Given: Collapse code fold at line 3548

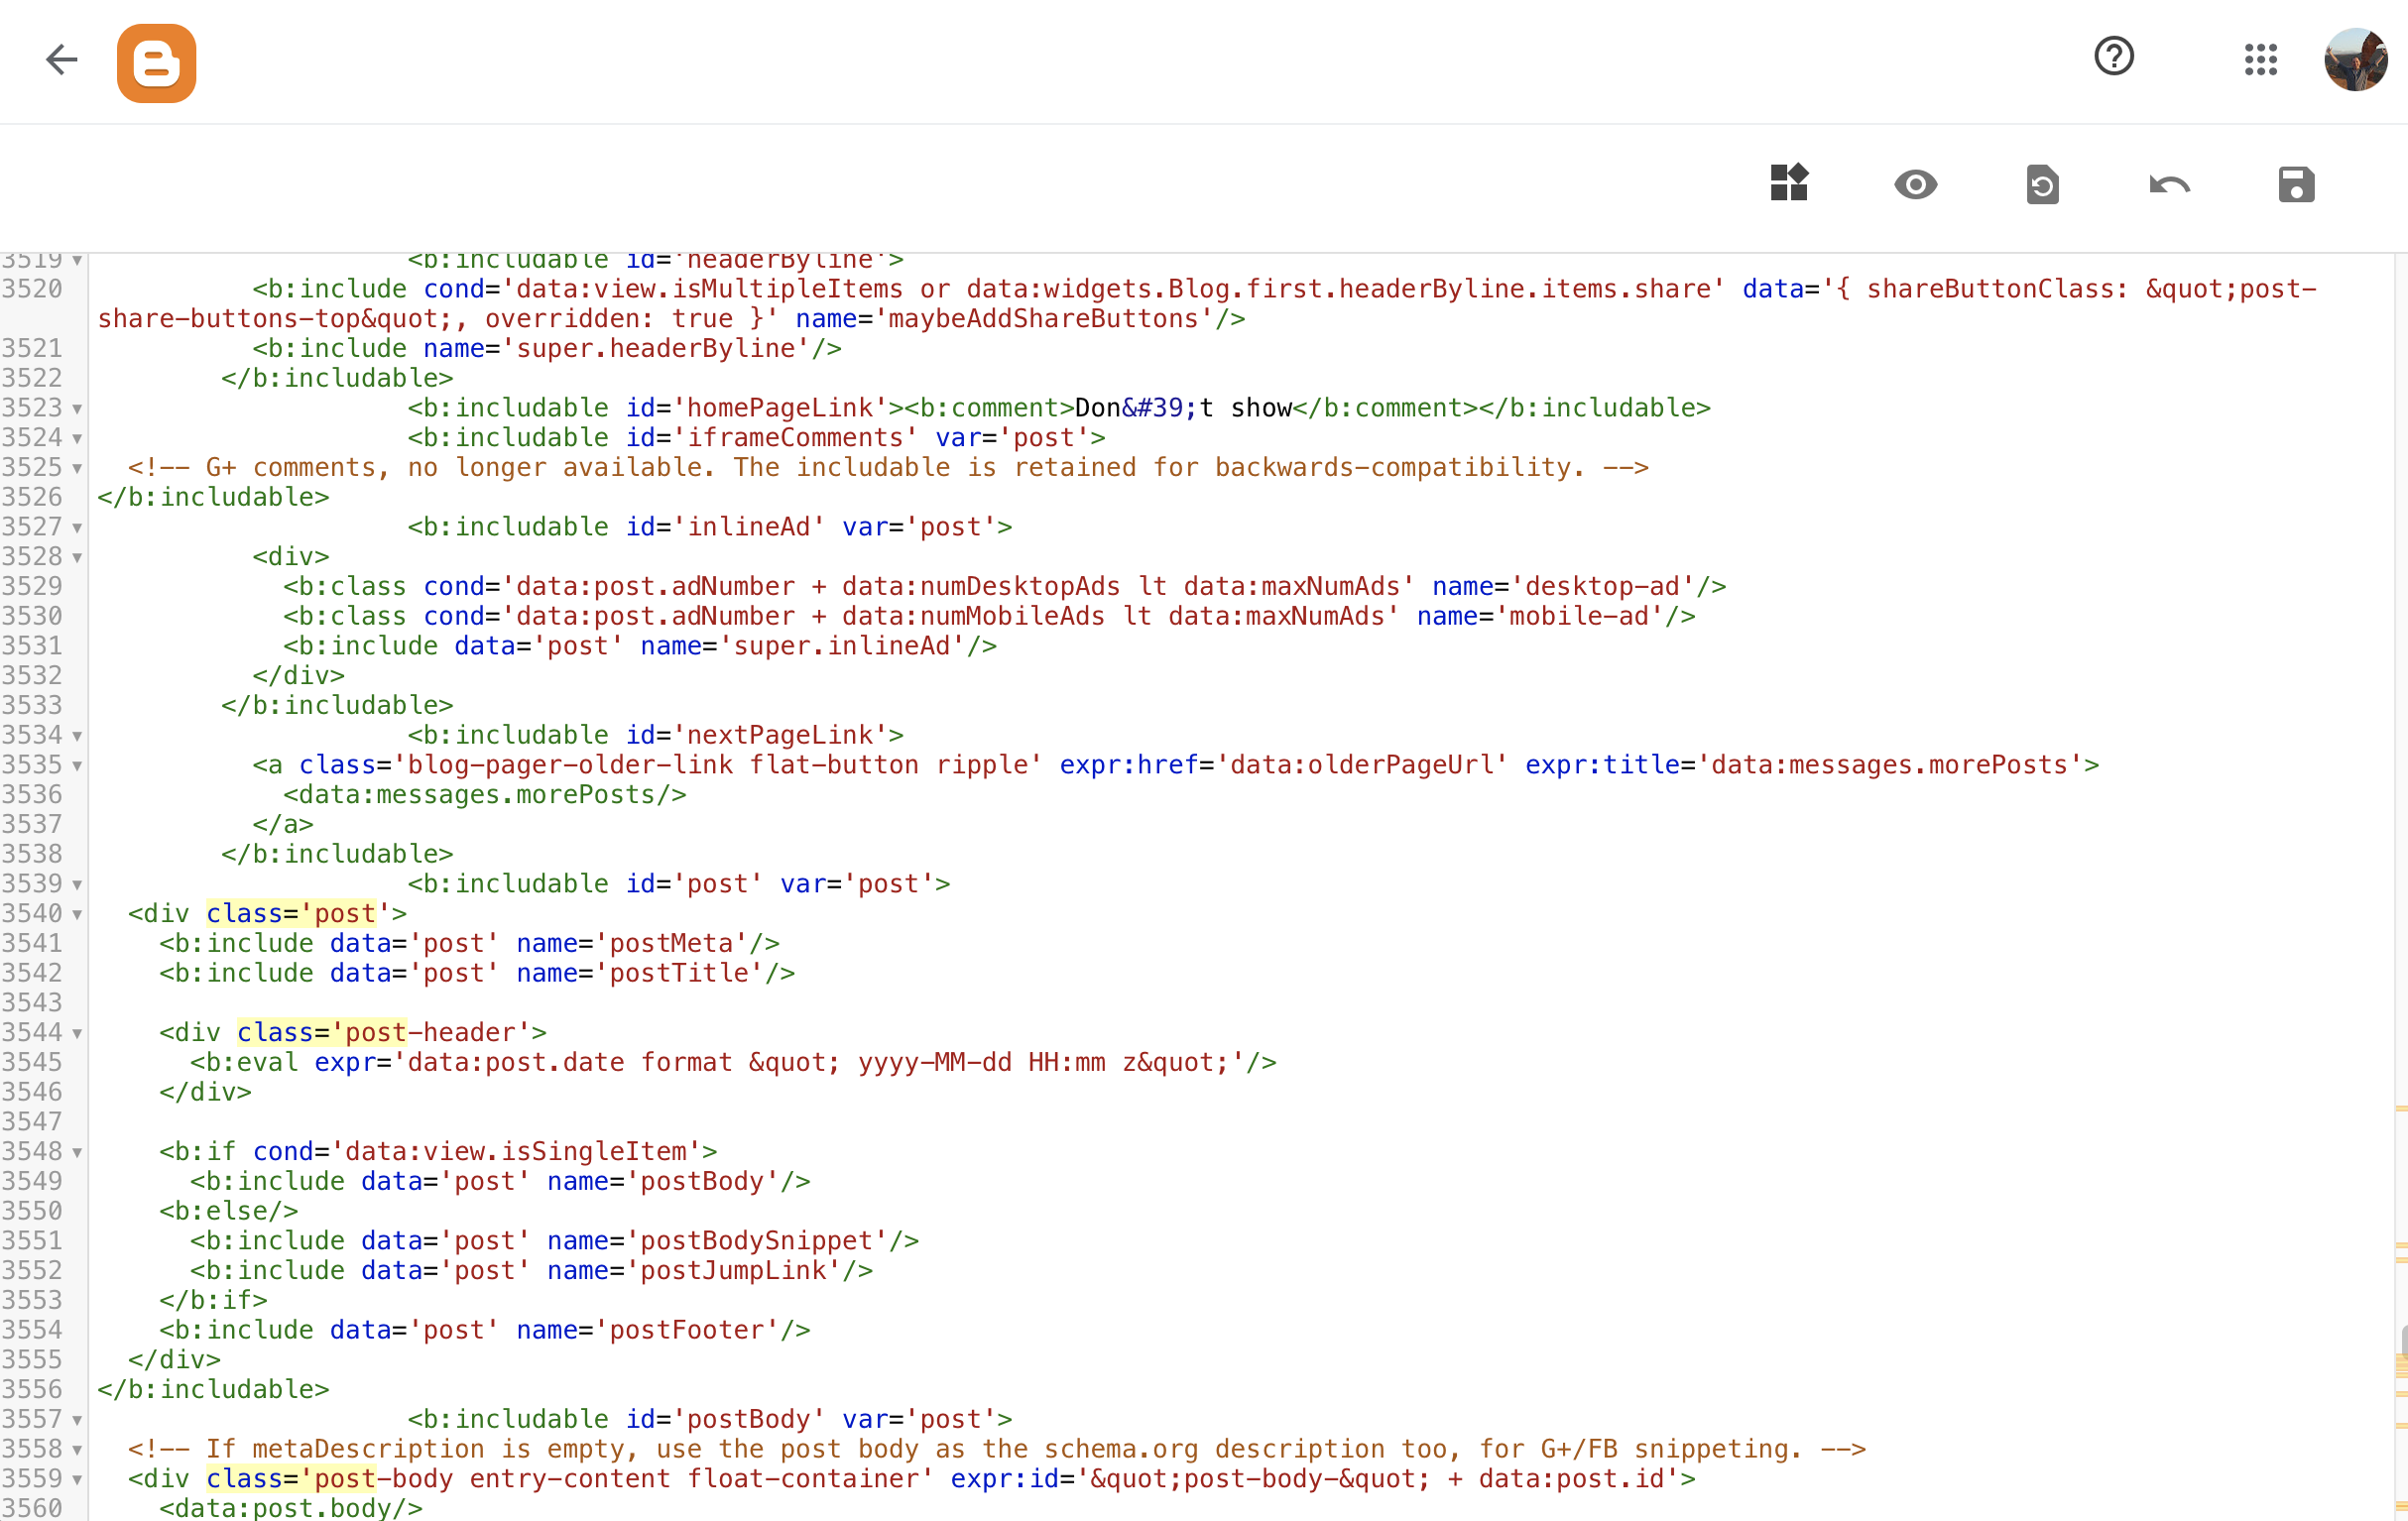Looking at the screenshot, I should click(x=77, y=1153).
